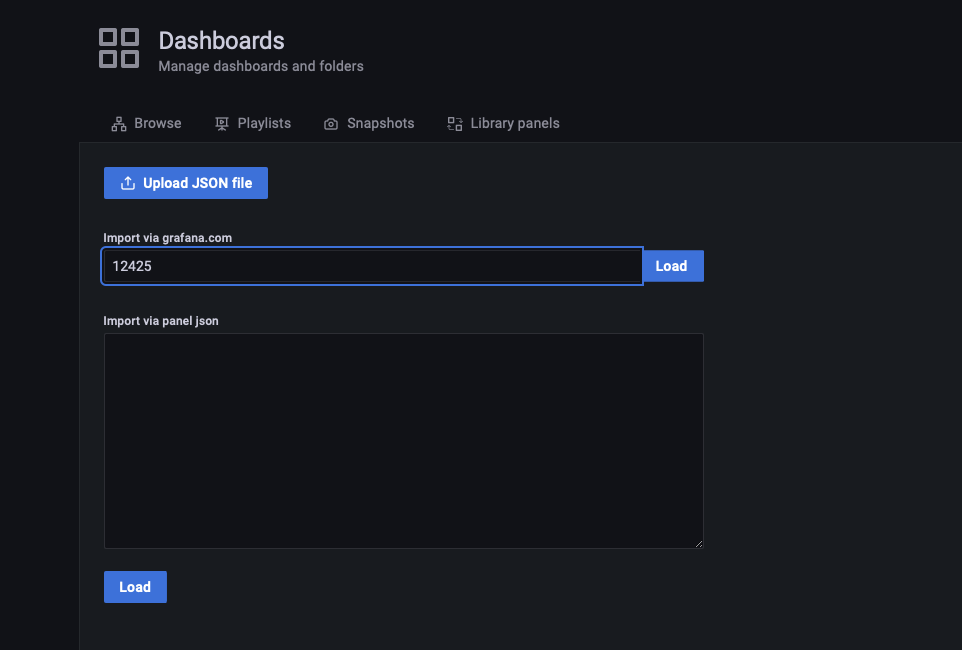
Task: Click the Library panels tab's icon
Action: 455,124
